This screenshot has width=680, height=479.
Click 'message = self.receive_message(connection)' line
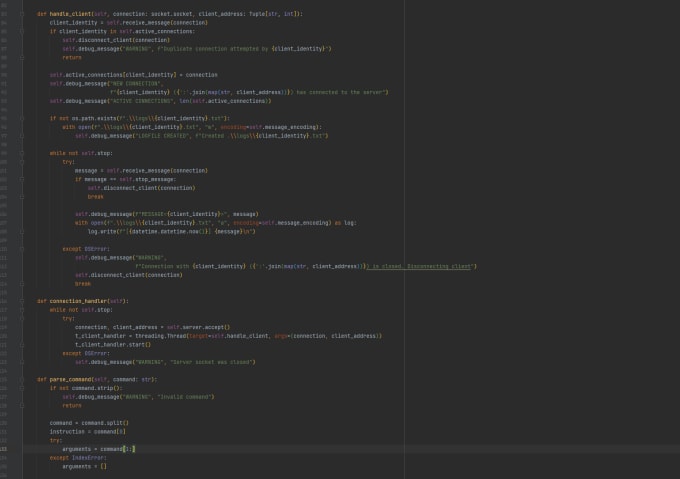click(x=141, y=170)
